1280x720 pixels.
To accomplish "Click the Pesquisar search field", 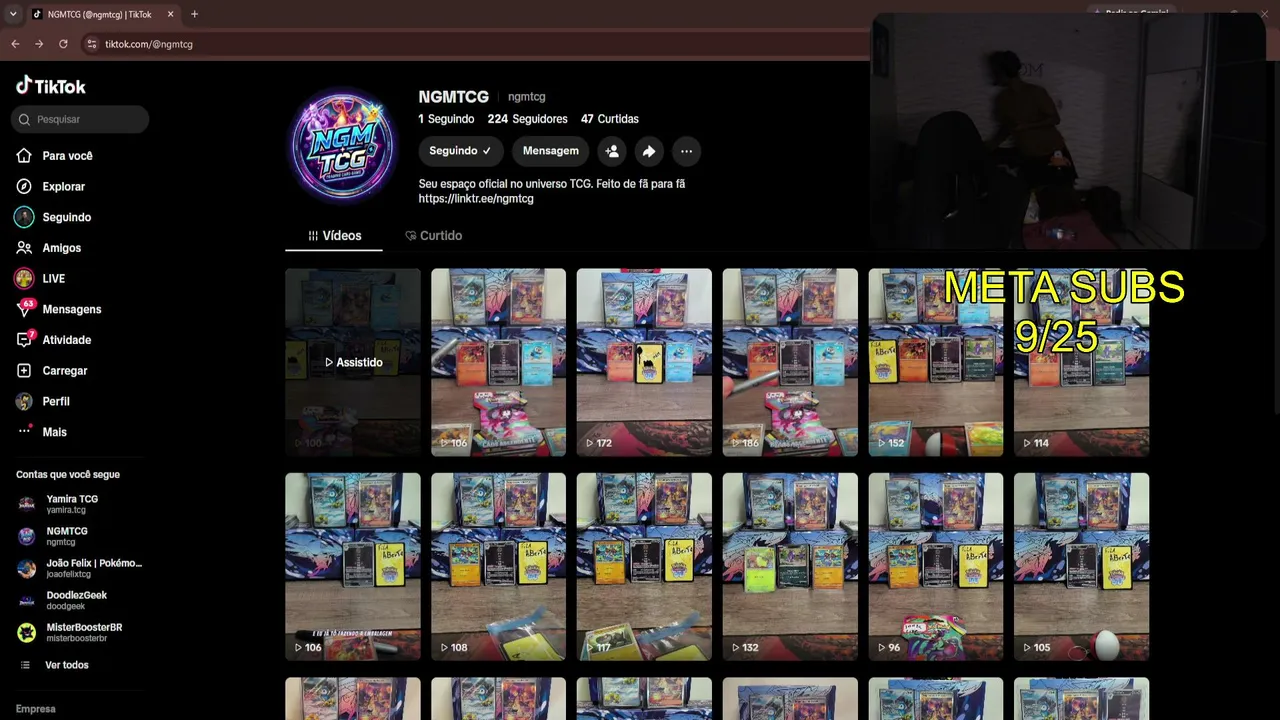I will (80, 119).
